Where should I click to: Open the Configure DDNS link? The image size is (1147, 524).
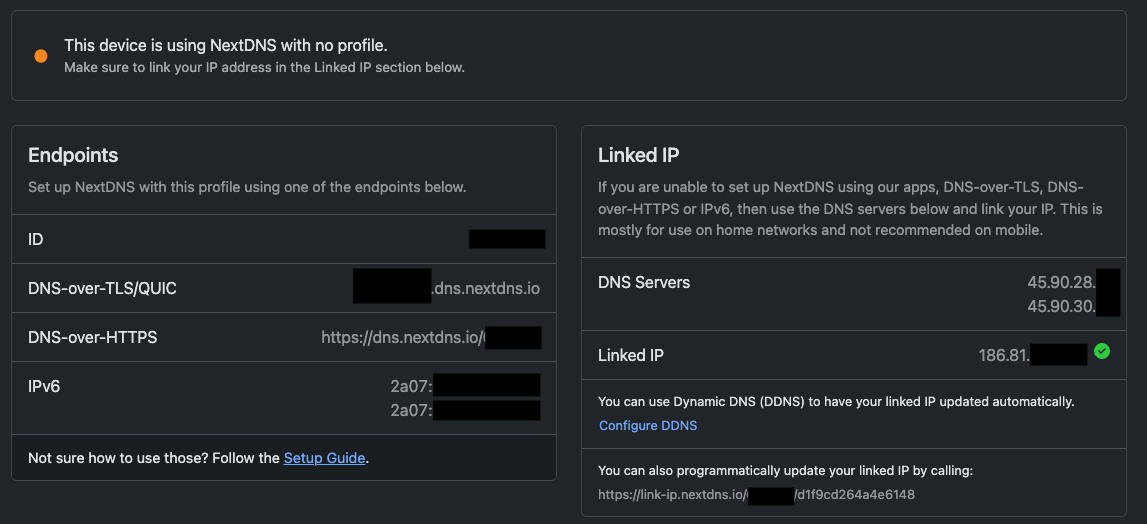[648, 425]
